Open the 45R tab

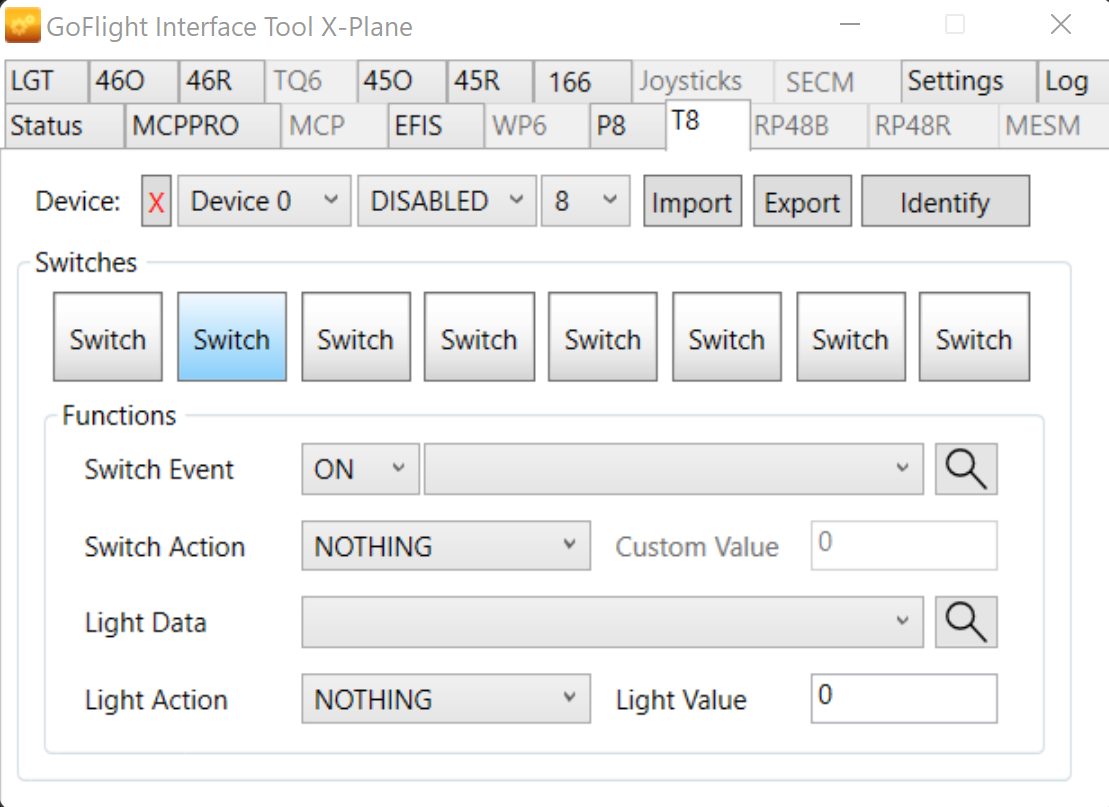click(x=489, y=81)
